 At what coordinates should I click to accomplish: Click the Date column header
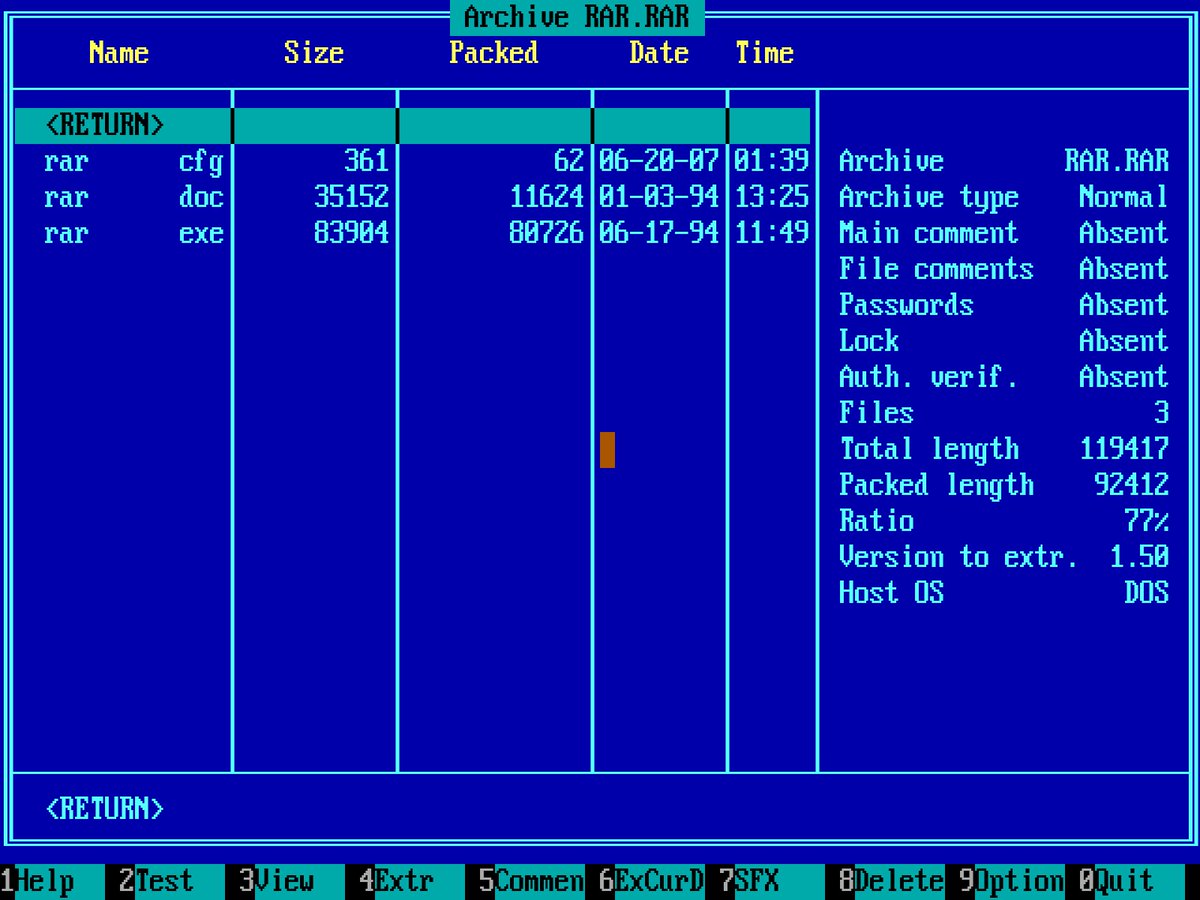pyautogui.click(x=659, y=53)
